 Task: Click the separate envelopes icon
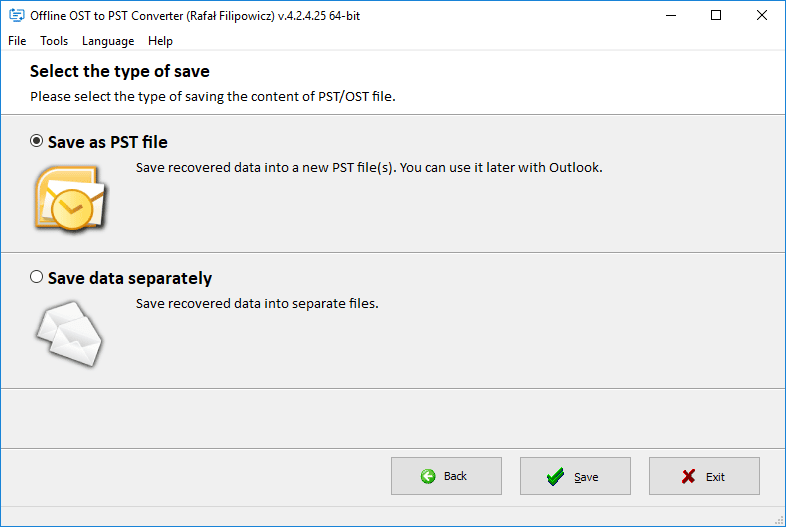pyautogui.click(x=69, y=334)
